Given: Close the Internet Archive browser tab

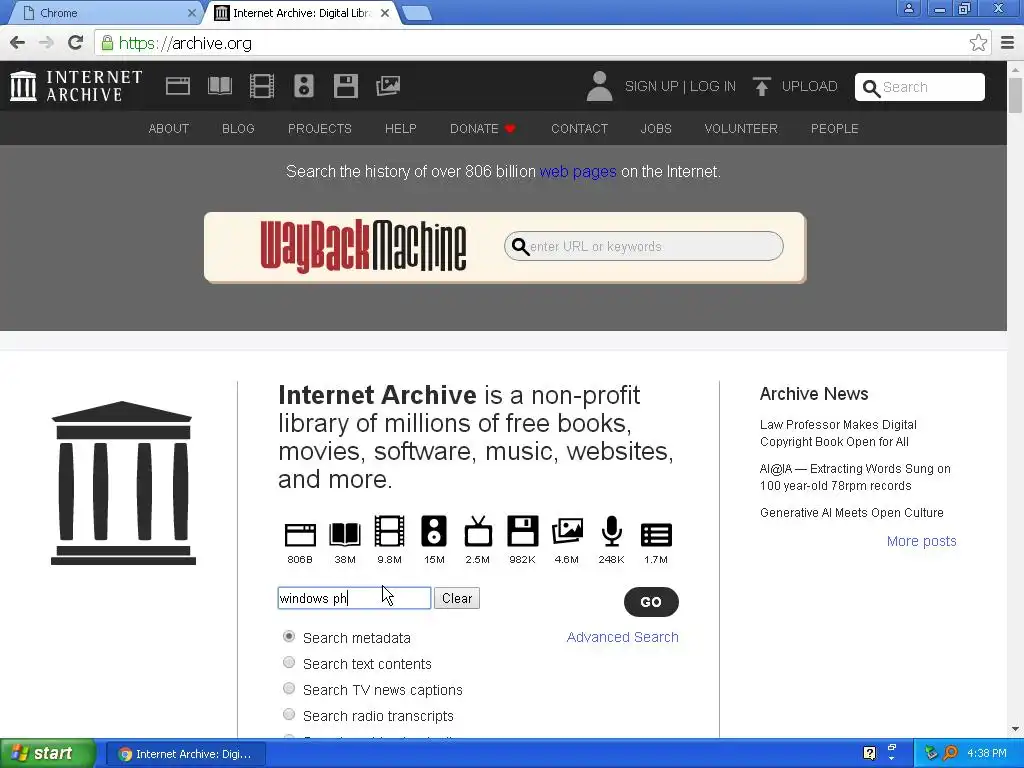Looking at the screenshot, I should (385, 13).
